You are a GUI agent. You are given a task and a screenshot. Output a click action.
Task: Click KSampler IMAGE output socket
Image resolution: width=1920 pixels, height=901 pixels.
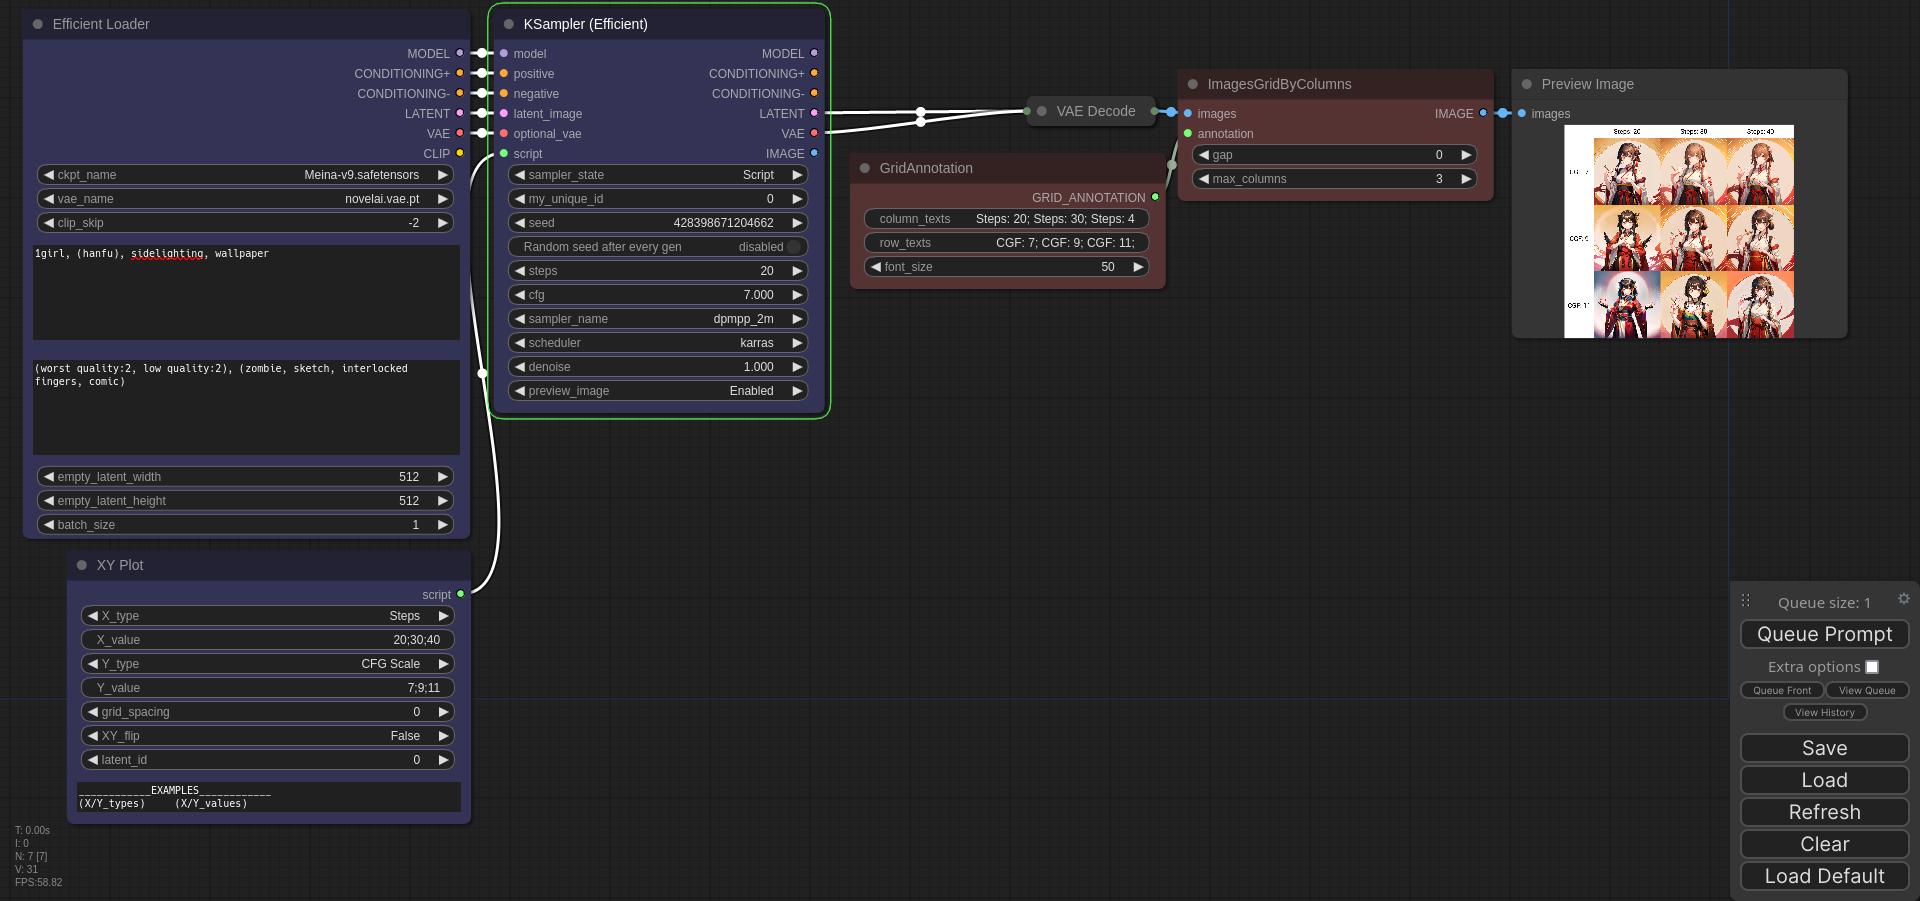pyautogui.click(x=814, y=153)
